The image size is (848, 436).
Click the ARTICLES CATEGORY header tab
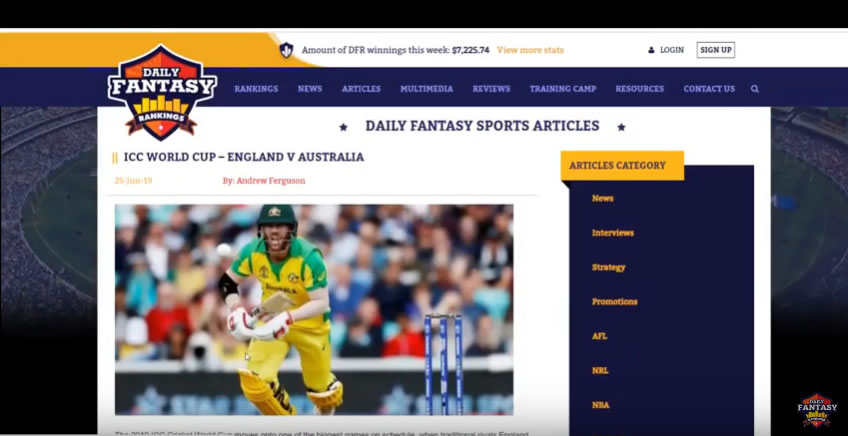pyautogui.click(x=622, y=166)
